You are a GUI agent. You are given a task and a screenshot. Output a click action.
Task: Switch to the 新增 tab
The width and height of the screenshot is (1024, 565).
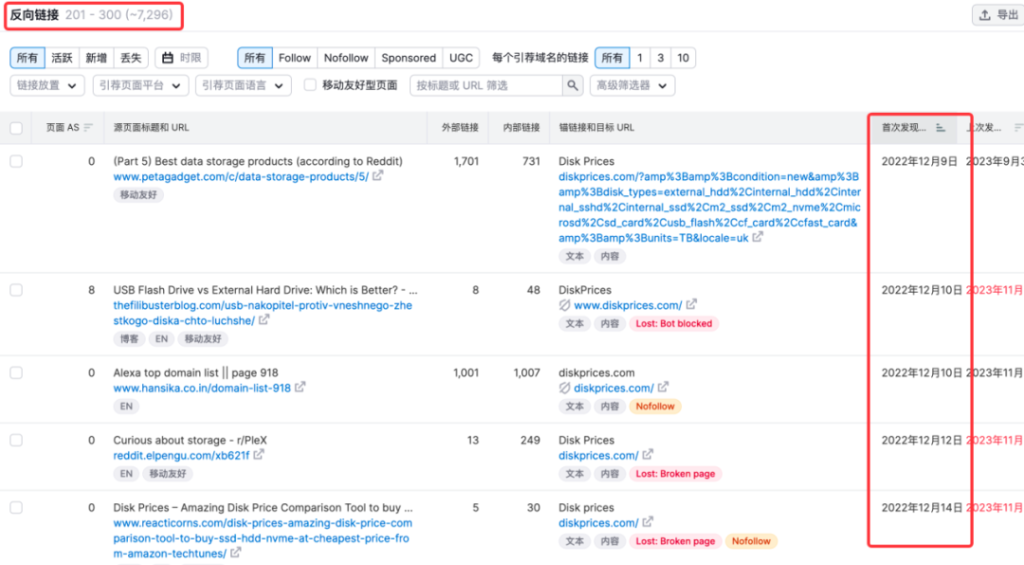tap(96, 58)
